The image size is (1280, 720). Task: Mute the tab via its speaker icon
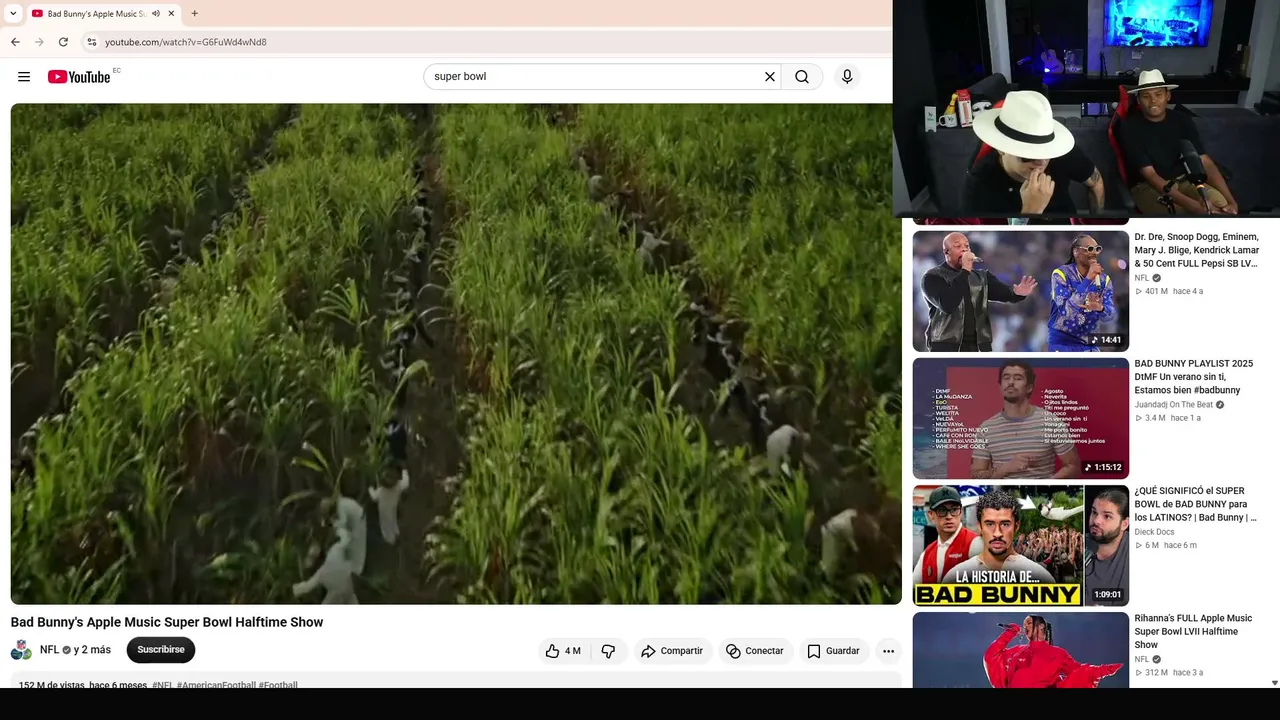(x=156, y=14)
